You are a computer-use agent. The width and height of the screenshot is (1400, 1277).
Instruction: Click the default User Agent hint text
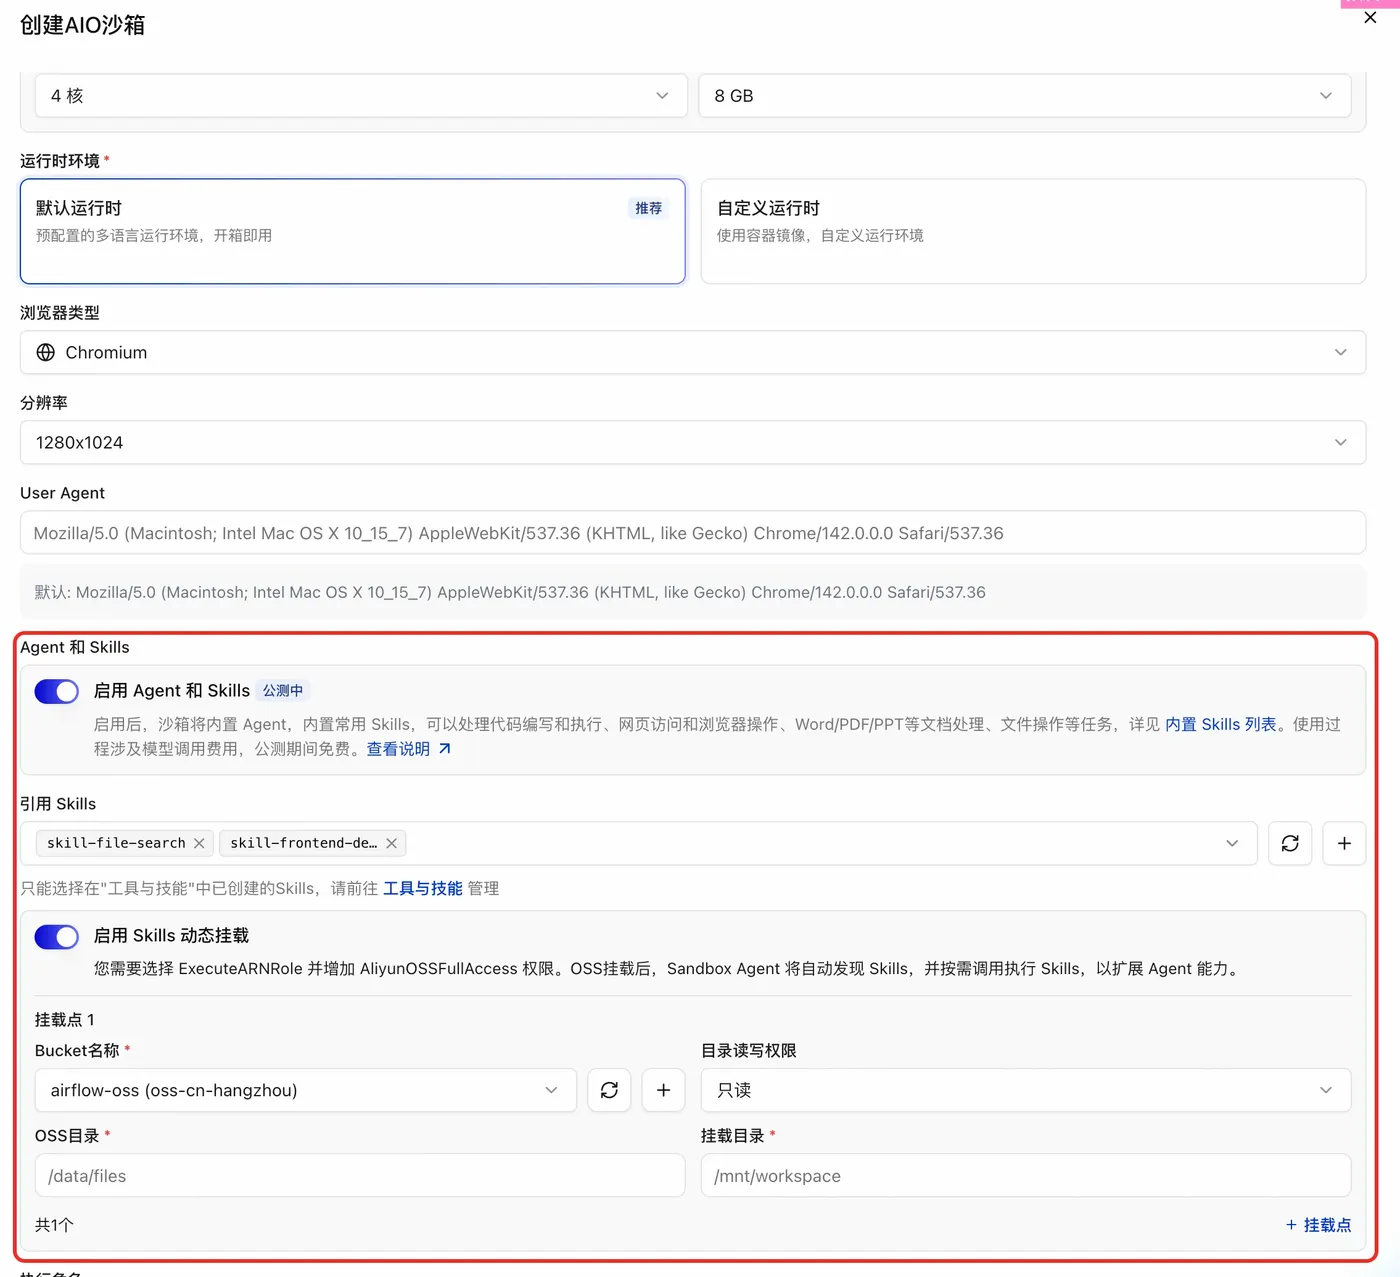(510, 592)
